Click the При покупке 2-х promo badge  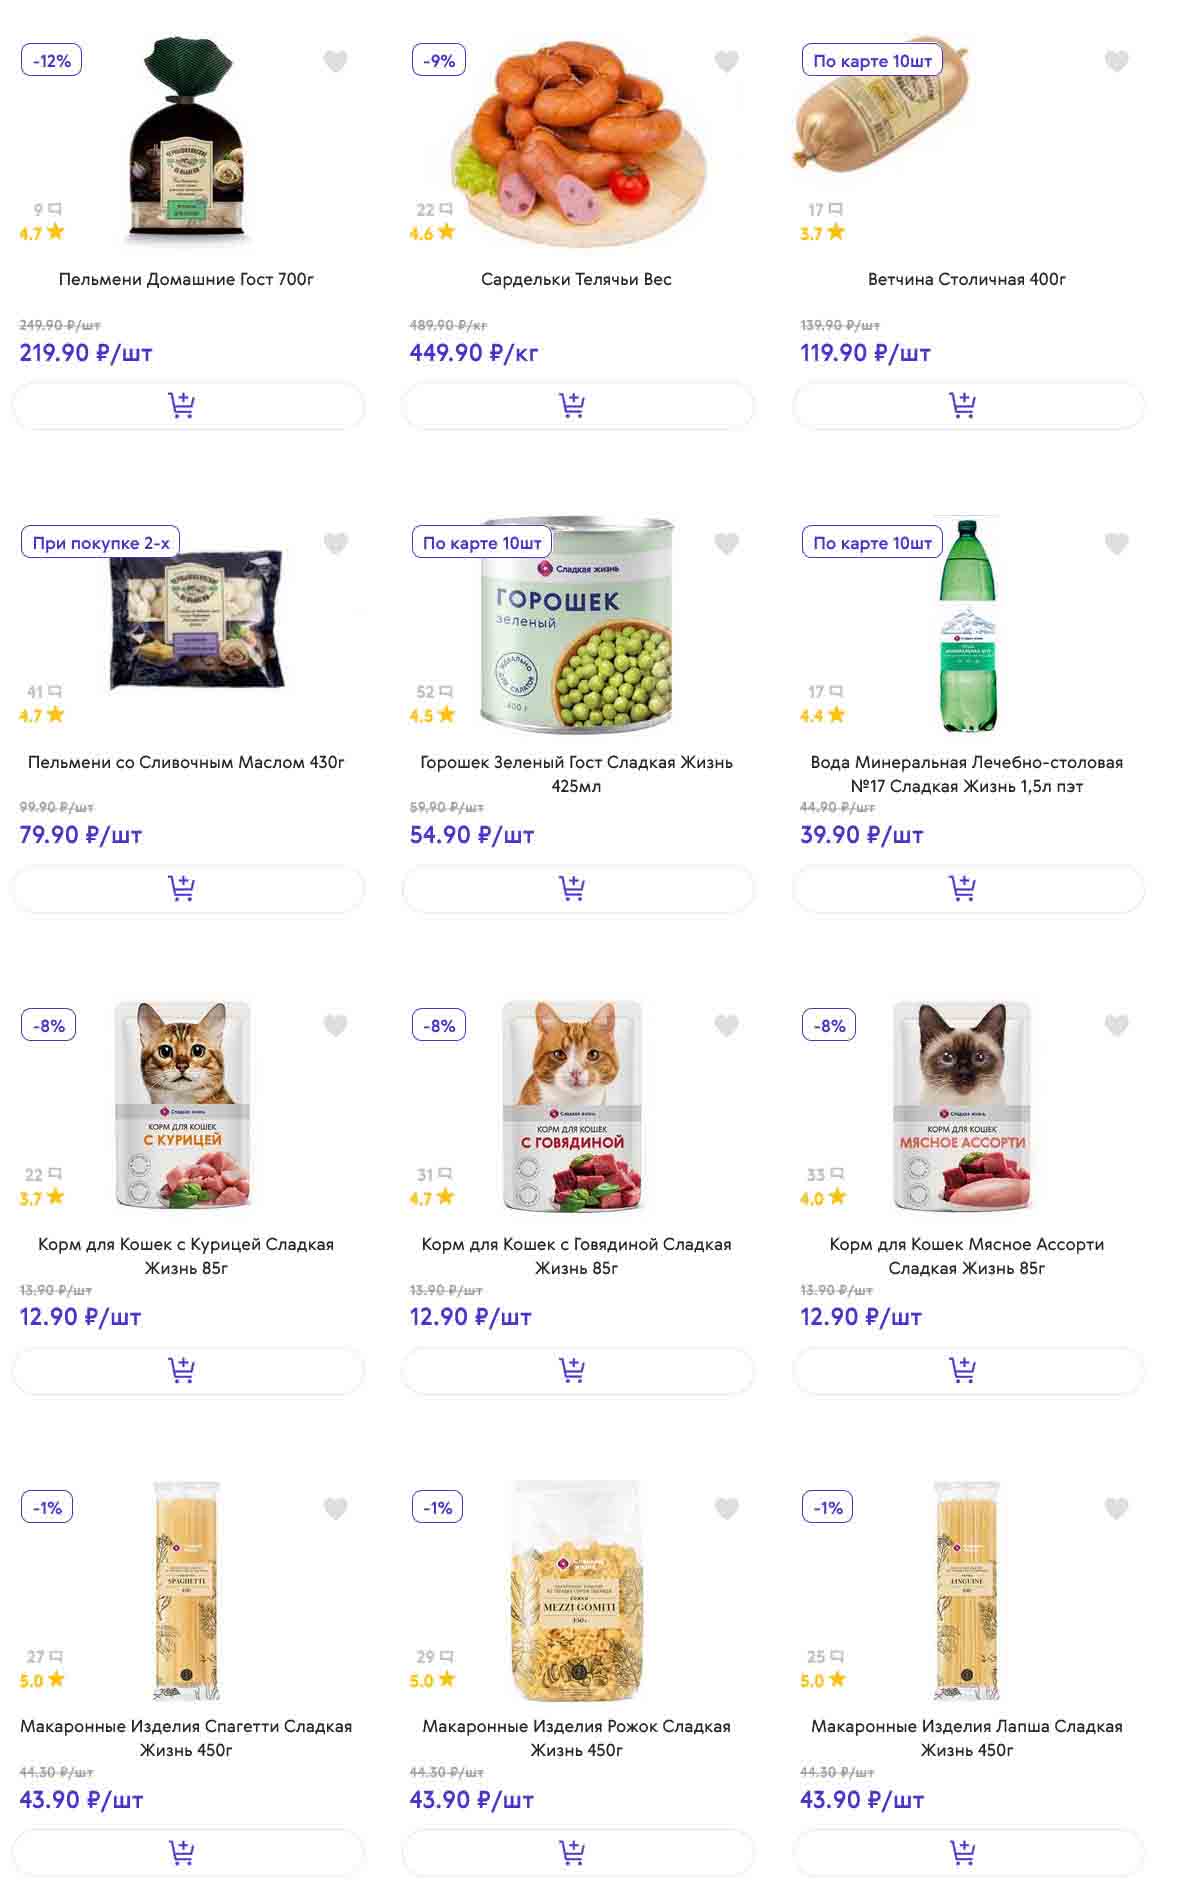[100, 543]
